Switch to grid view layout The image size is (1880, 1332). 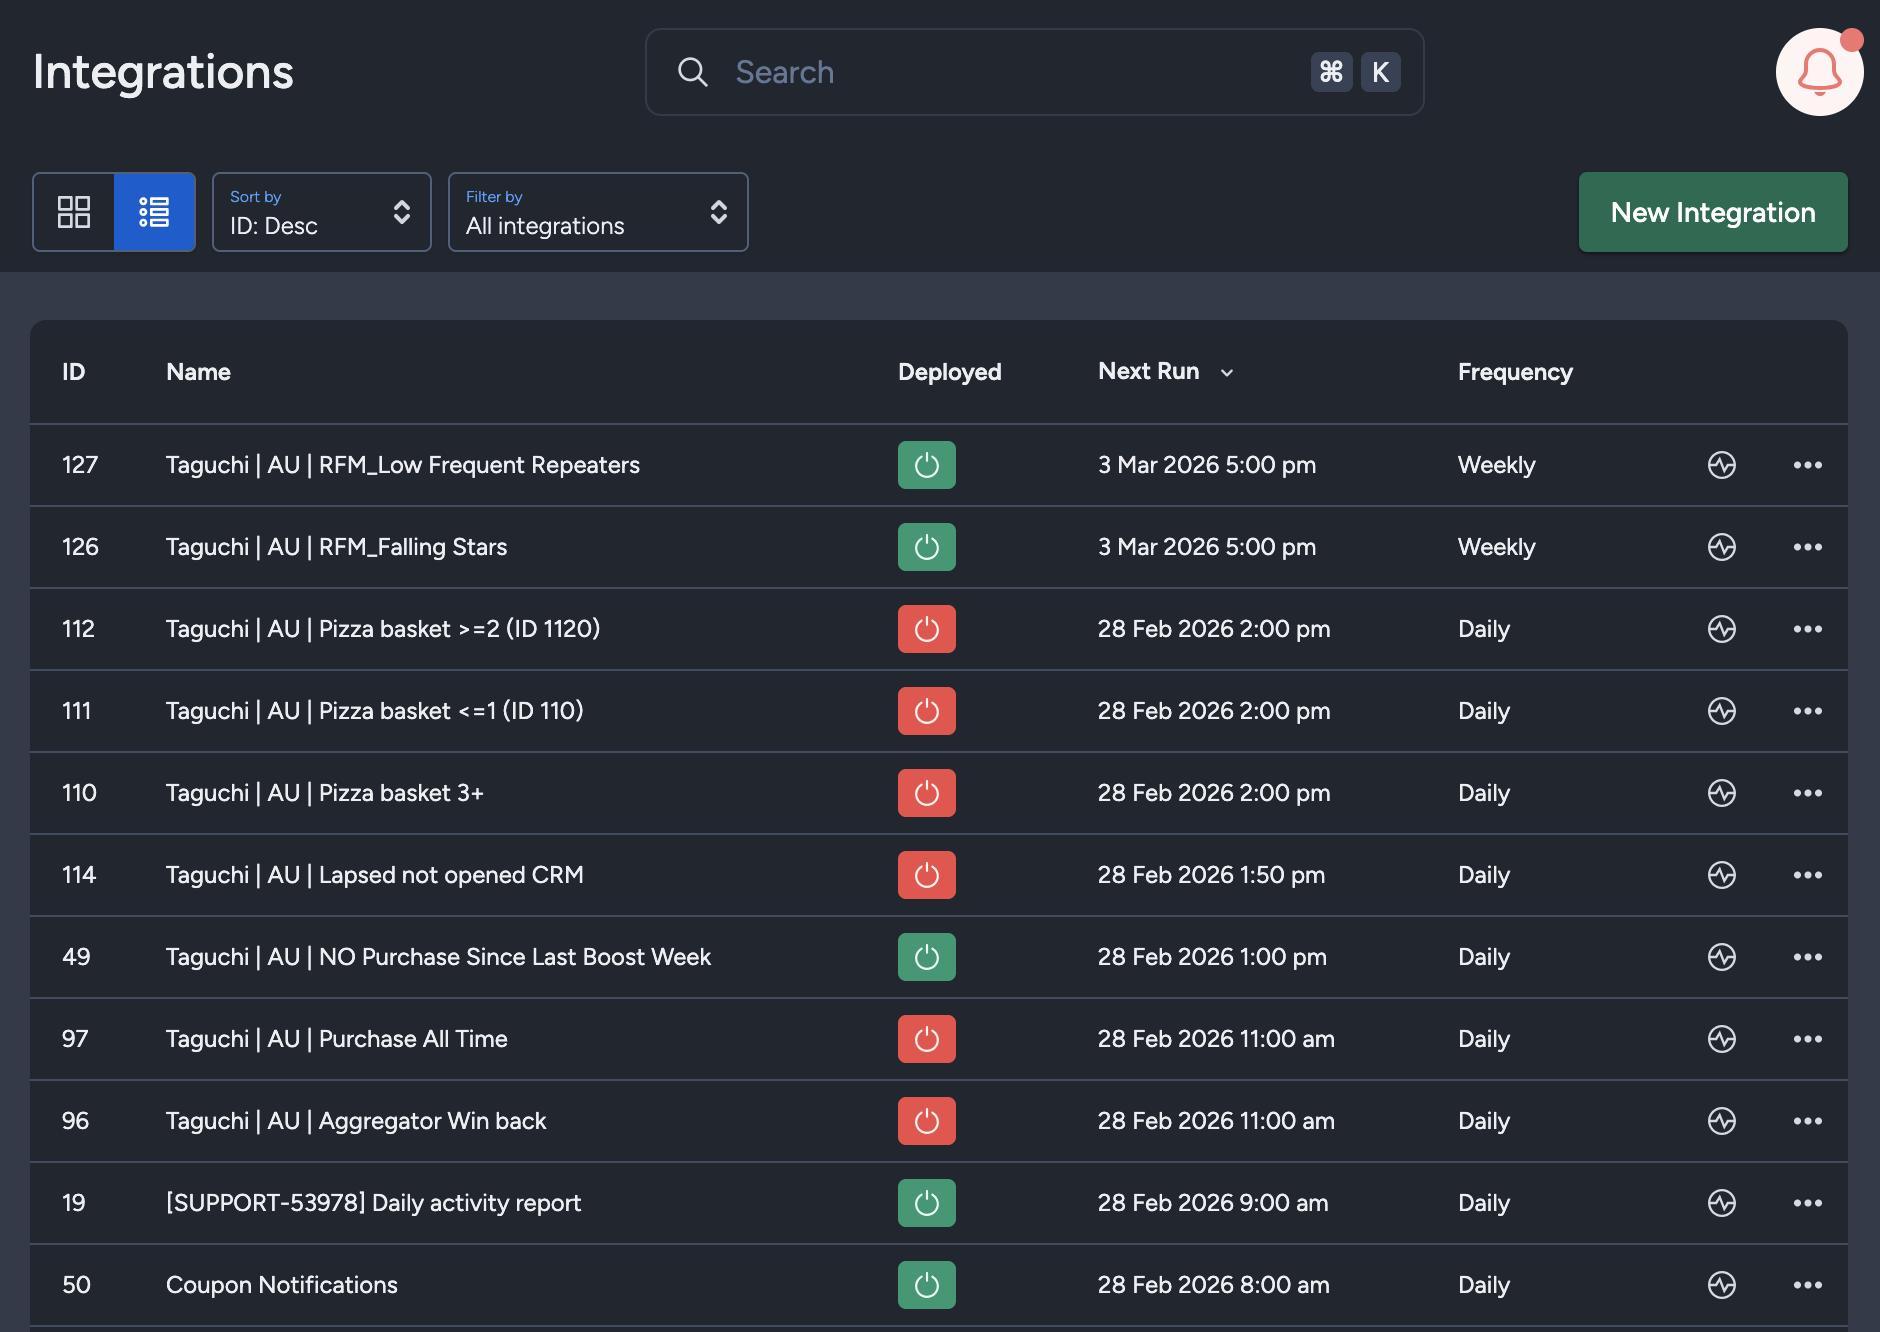click(73, 212)
